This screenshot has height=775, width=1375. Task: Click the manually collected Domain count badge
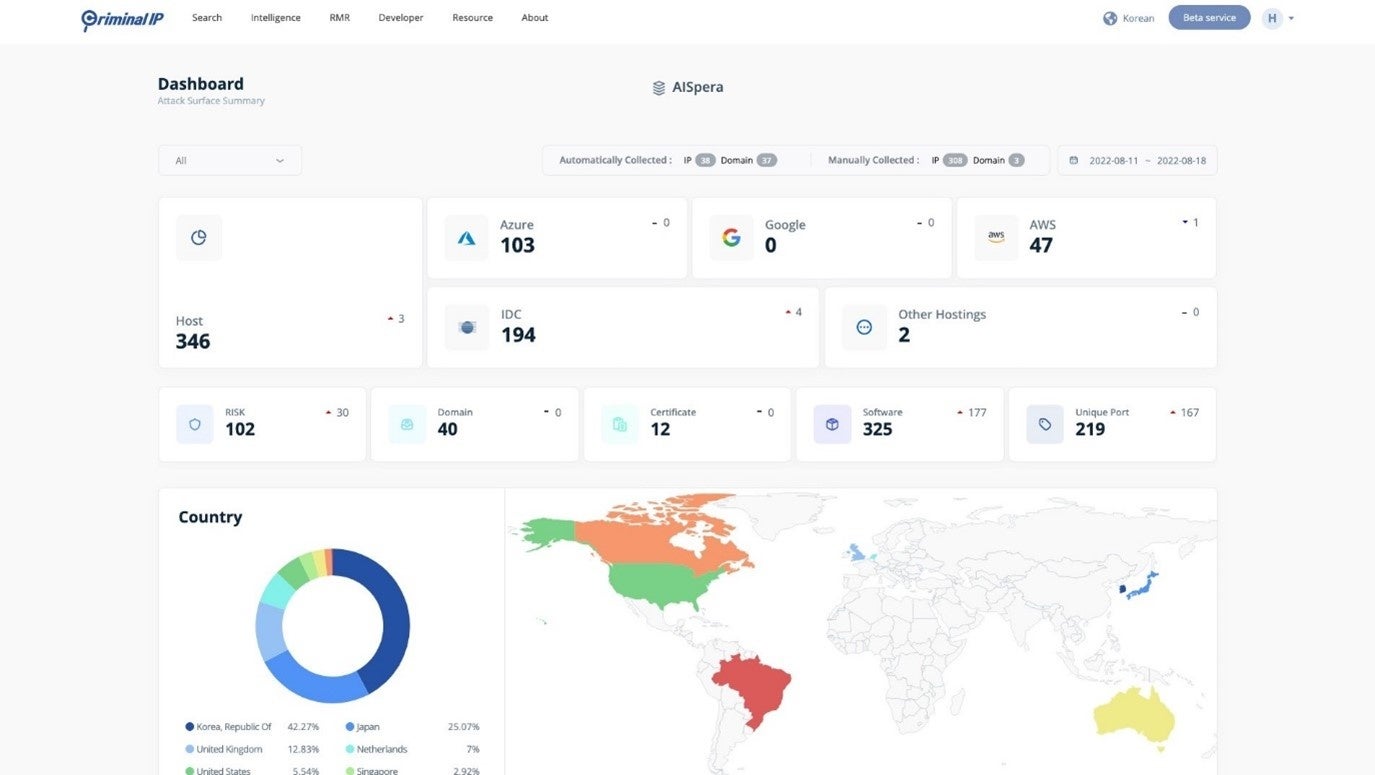[x=1016, y=160]
